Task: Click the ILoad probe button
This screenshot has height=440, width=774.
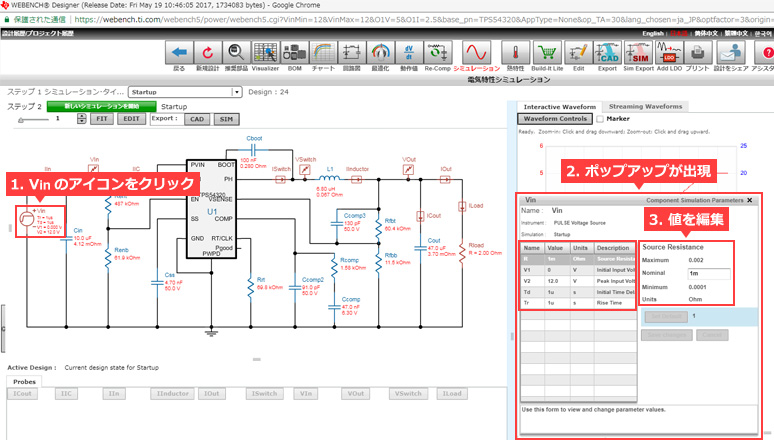Action: [452, 394]
